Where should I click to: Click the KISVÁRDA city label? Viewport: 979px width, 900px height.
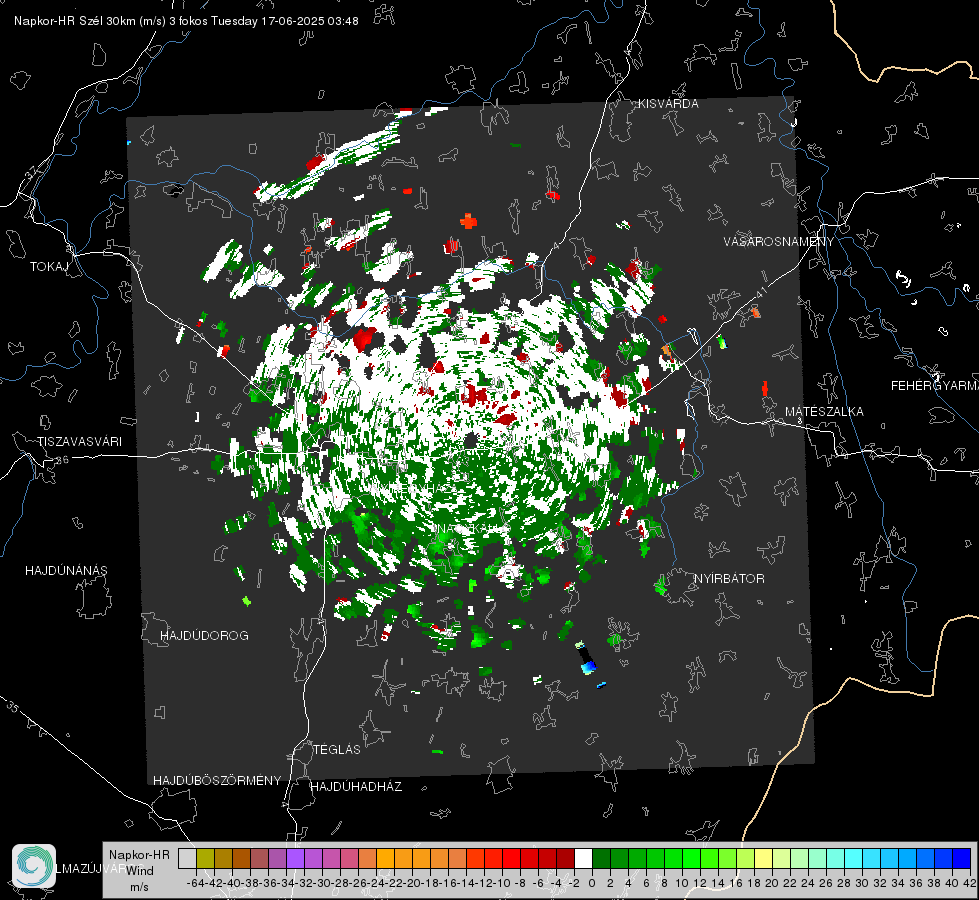[x=668, y=104]
